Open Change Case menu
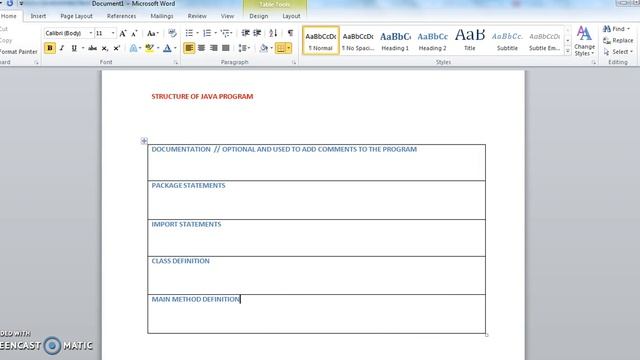The image size is (640, 360). click(153, 33)
